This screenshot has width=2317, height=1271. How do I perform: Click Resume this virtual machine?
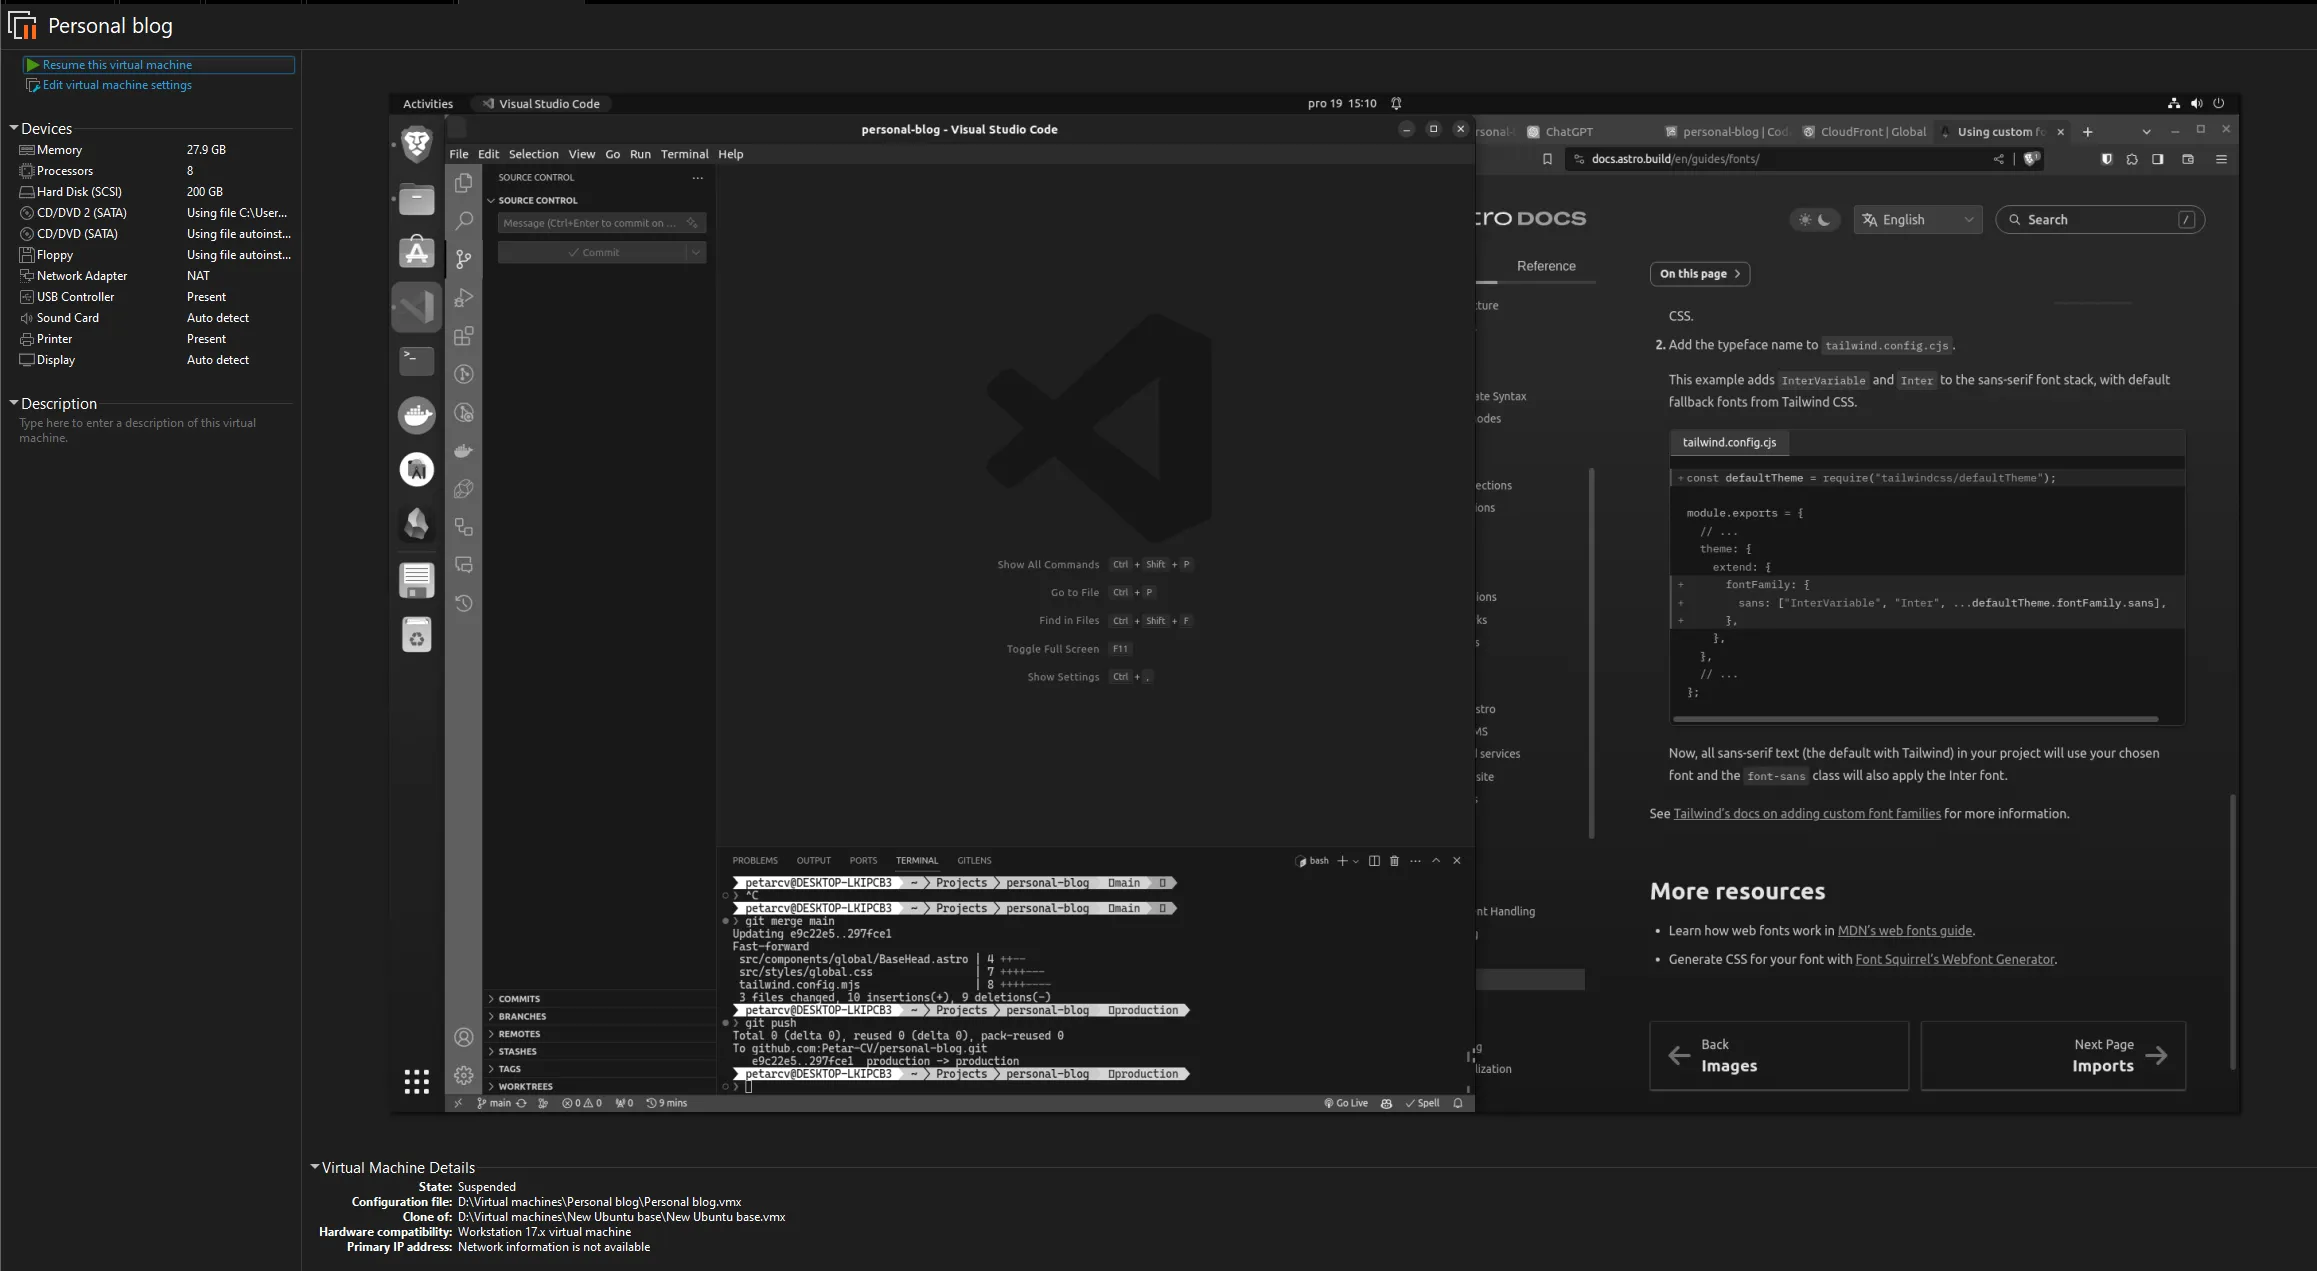[116, 65]
